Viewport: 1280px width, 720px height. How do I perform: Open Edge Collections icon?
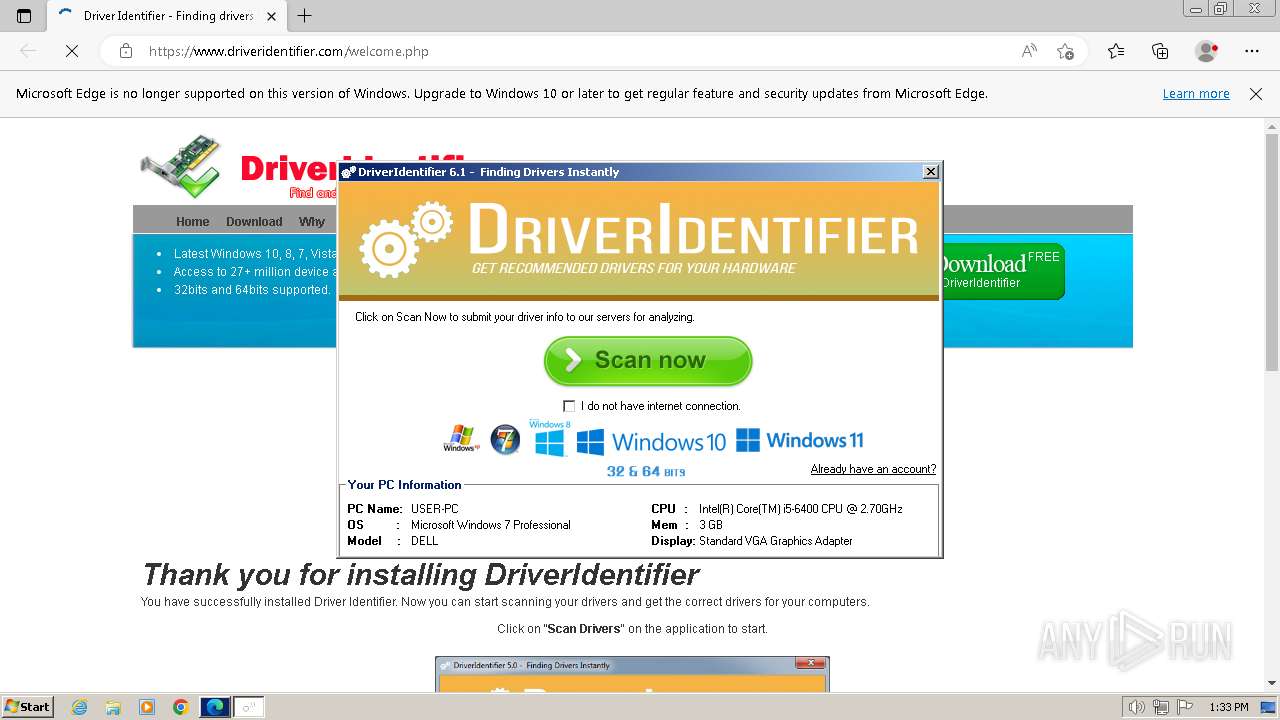[1160, 51]
